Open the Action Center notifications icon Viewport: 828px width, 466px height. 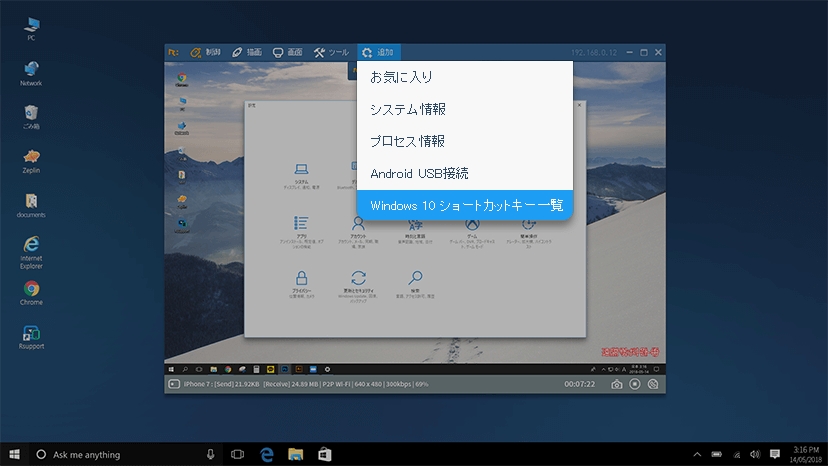(775, 454)
